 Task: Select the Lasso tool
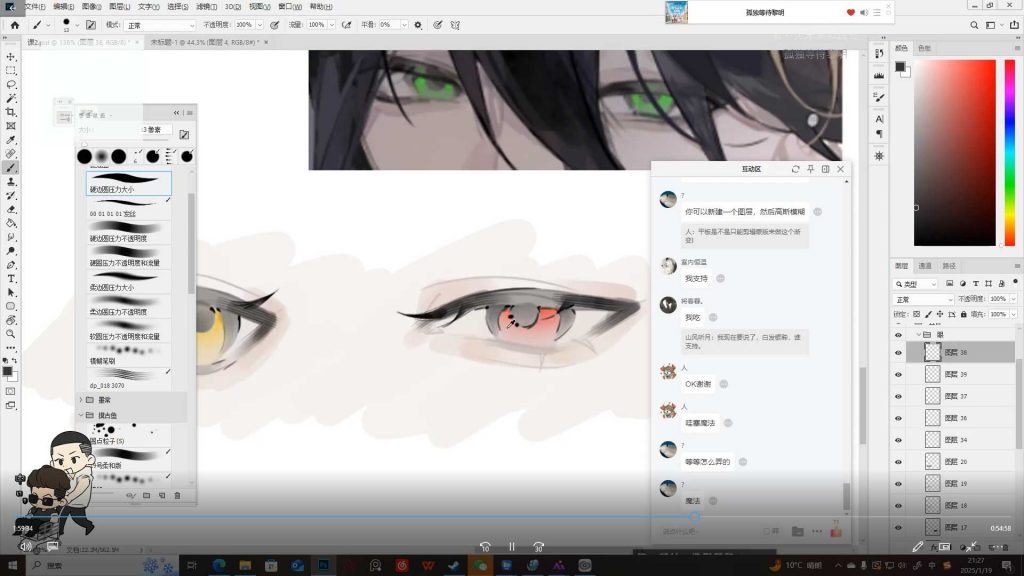coord(11,85)
